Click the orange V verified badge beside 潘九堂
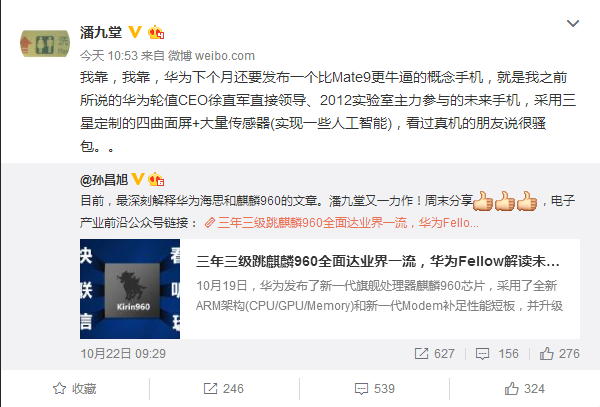600x407 pixels. point(135,32)
